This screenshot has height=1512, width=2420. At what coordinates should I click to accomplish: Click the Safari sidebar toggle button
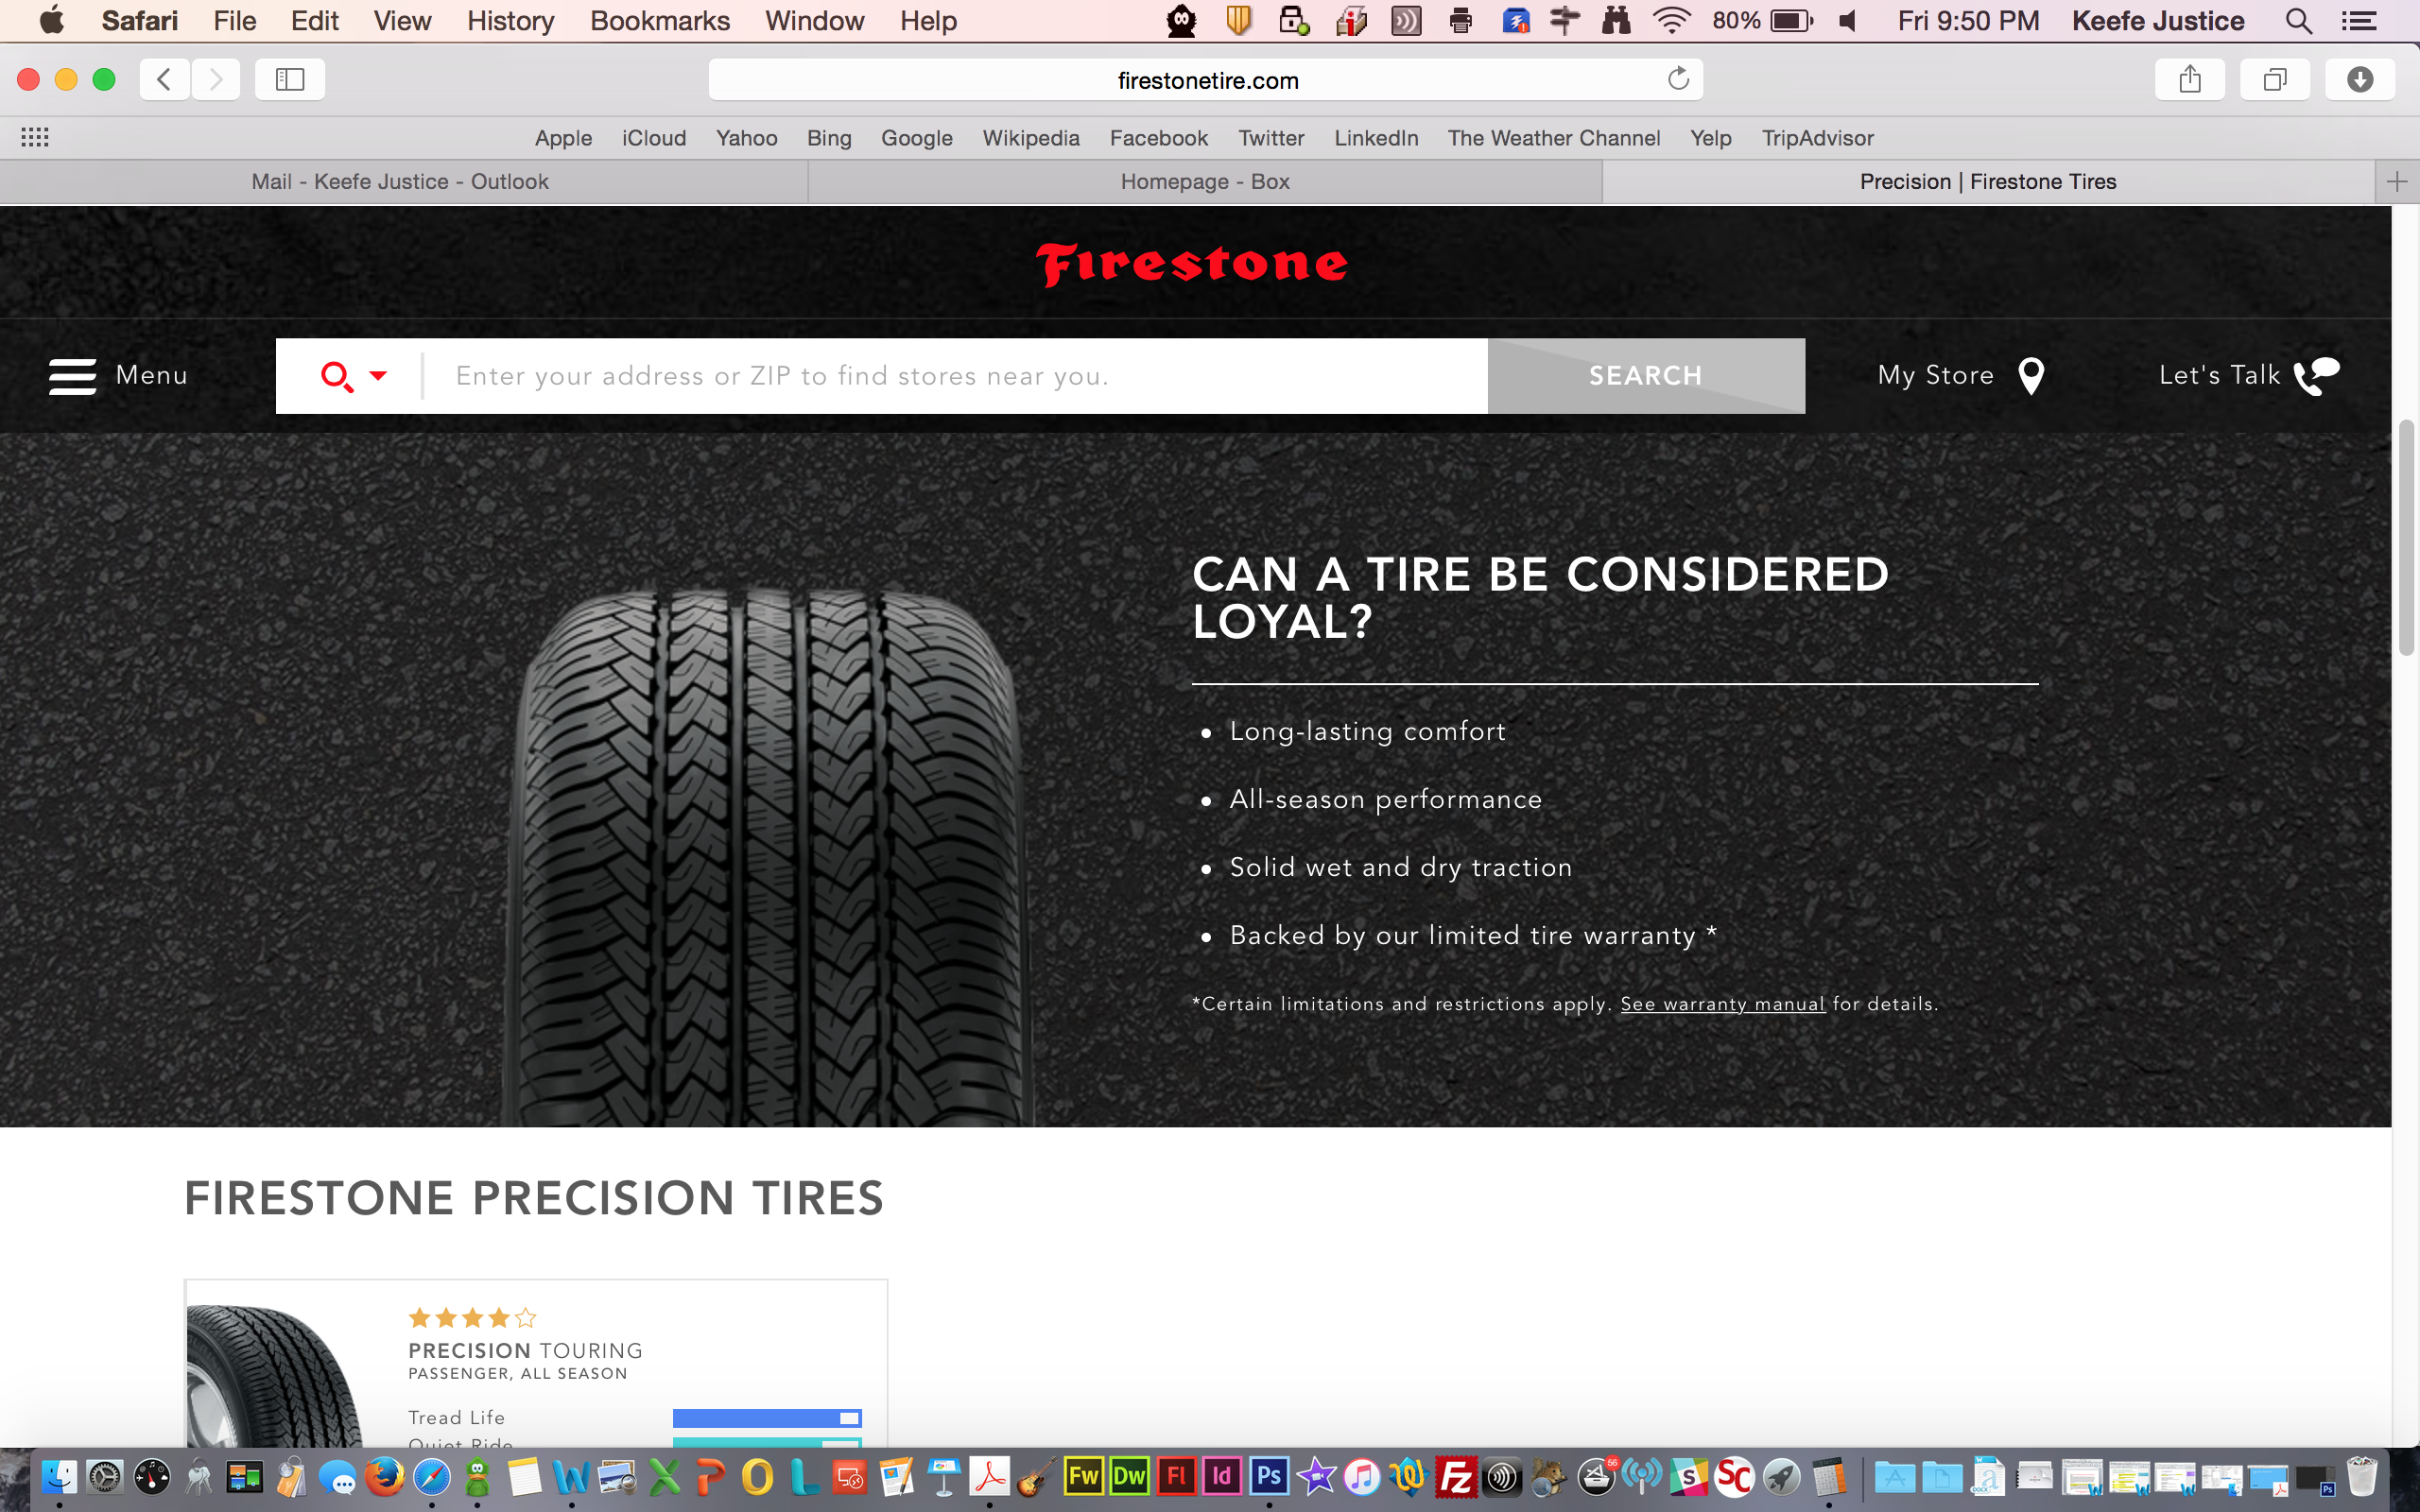click(x=289, y=79)
